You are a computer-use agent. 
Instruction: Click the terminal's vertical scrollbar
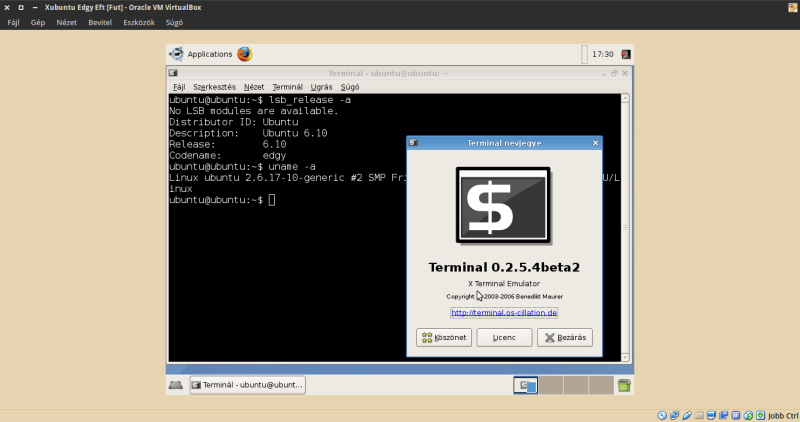point(624,230)
